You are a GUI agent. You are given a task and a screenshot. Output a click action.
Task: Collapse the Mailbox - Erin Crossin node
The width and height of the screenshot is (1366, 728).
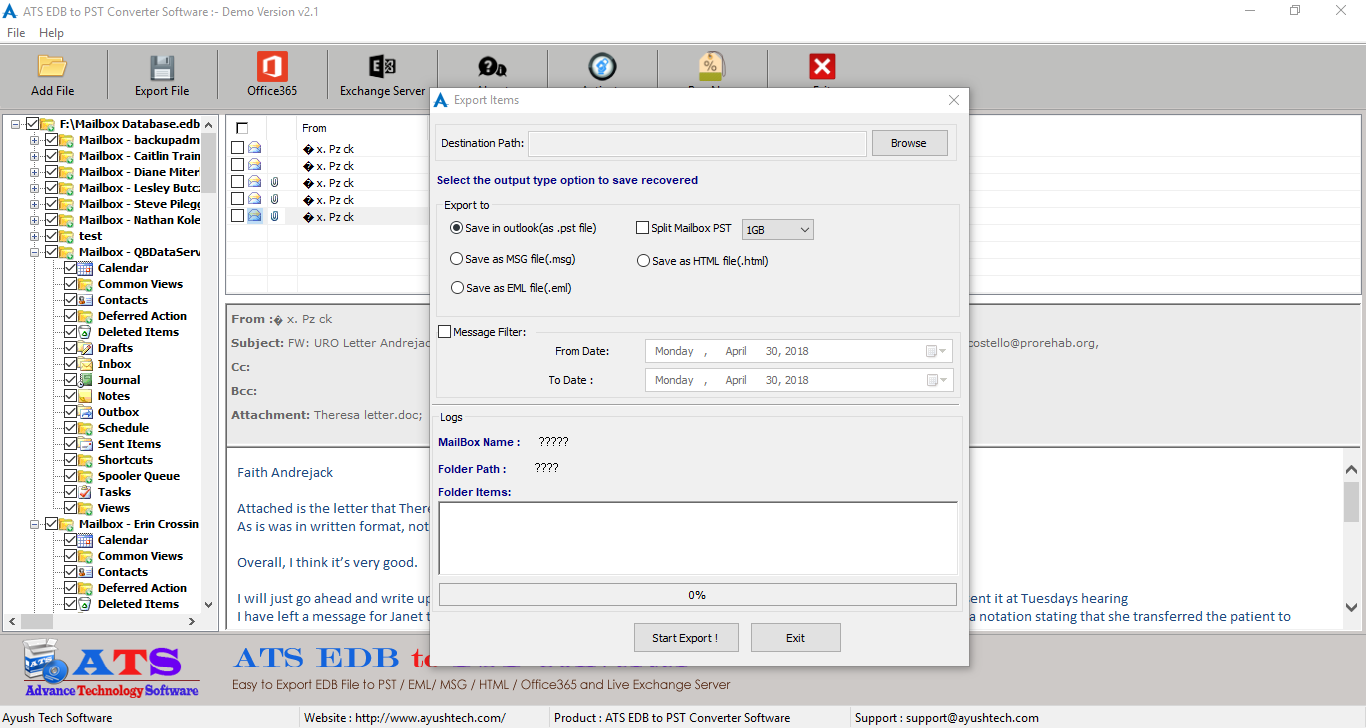coord(35,524)
